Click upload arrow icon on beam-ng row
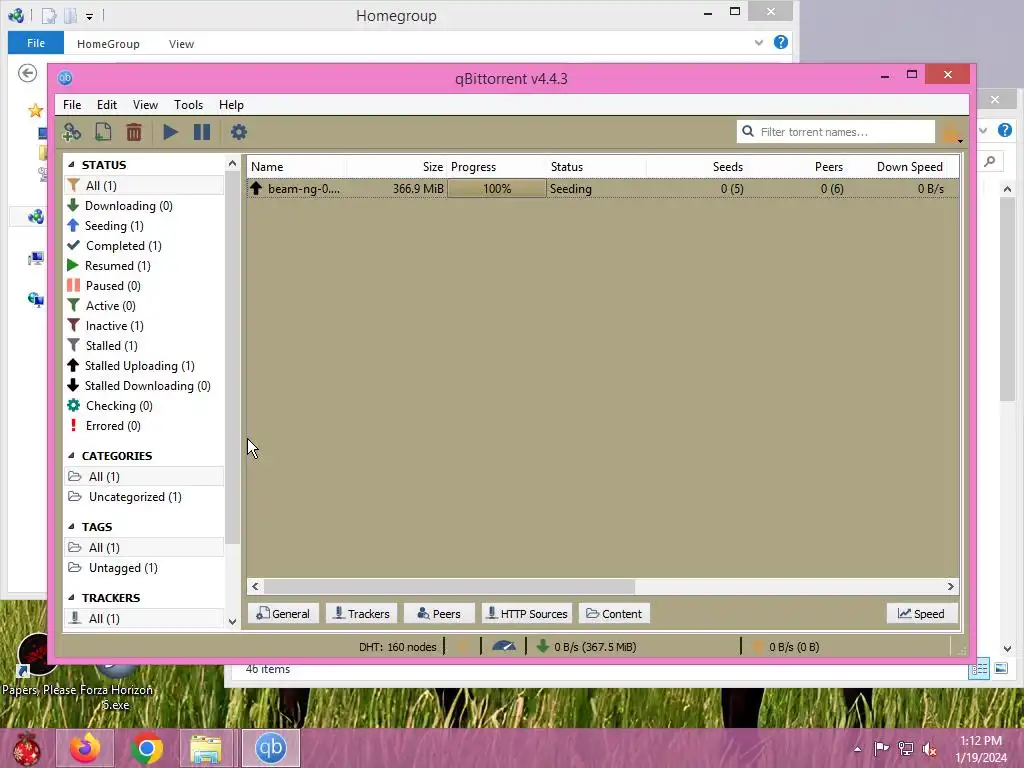The width and height of the screenshot is (1024, 768). pyautogui.click(x=256, y=188)
